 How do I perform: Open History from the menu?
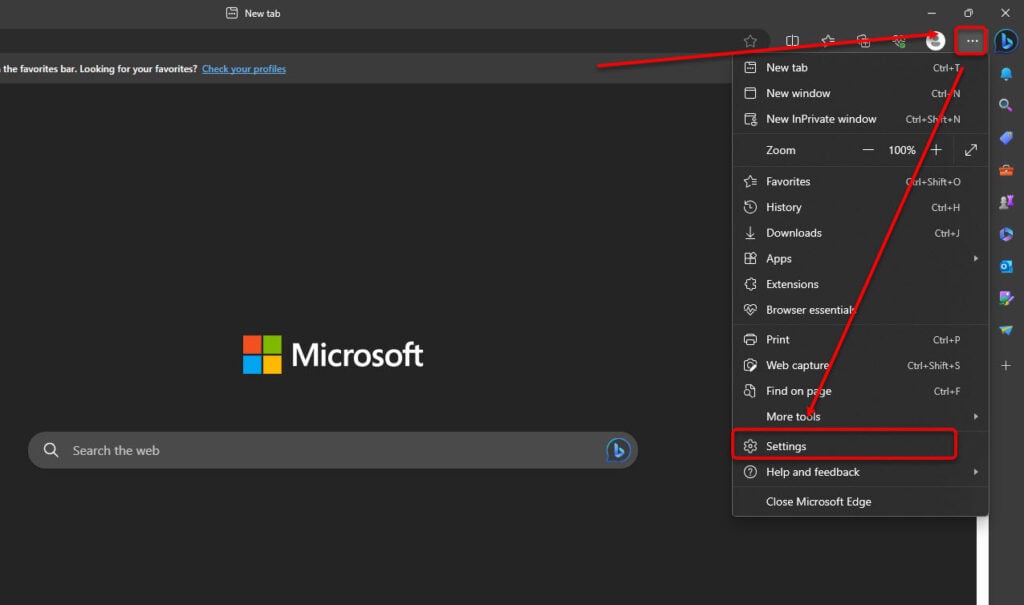click(859, 207)
